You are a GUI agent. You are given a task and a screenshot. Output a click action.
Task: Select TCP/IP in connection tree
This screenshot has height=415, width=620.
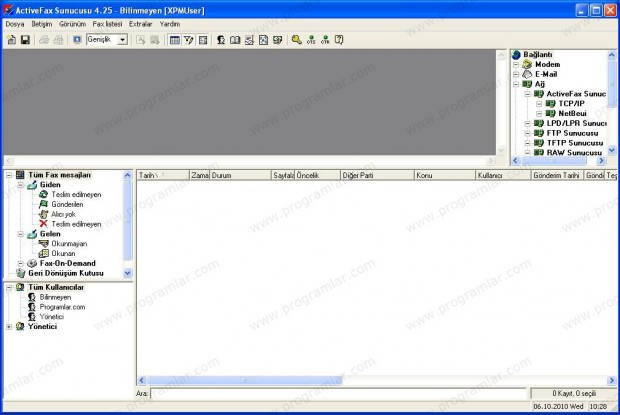[571, 104]
